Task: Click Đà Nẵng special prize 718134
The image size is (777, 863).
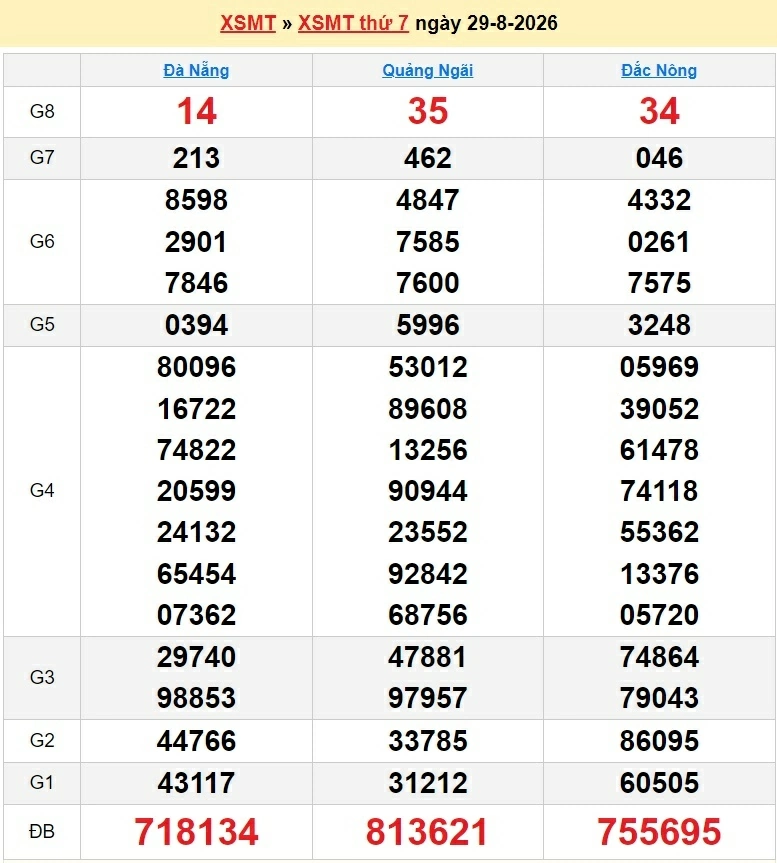Action: pos(196,831)
